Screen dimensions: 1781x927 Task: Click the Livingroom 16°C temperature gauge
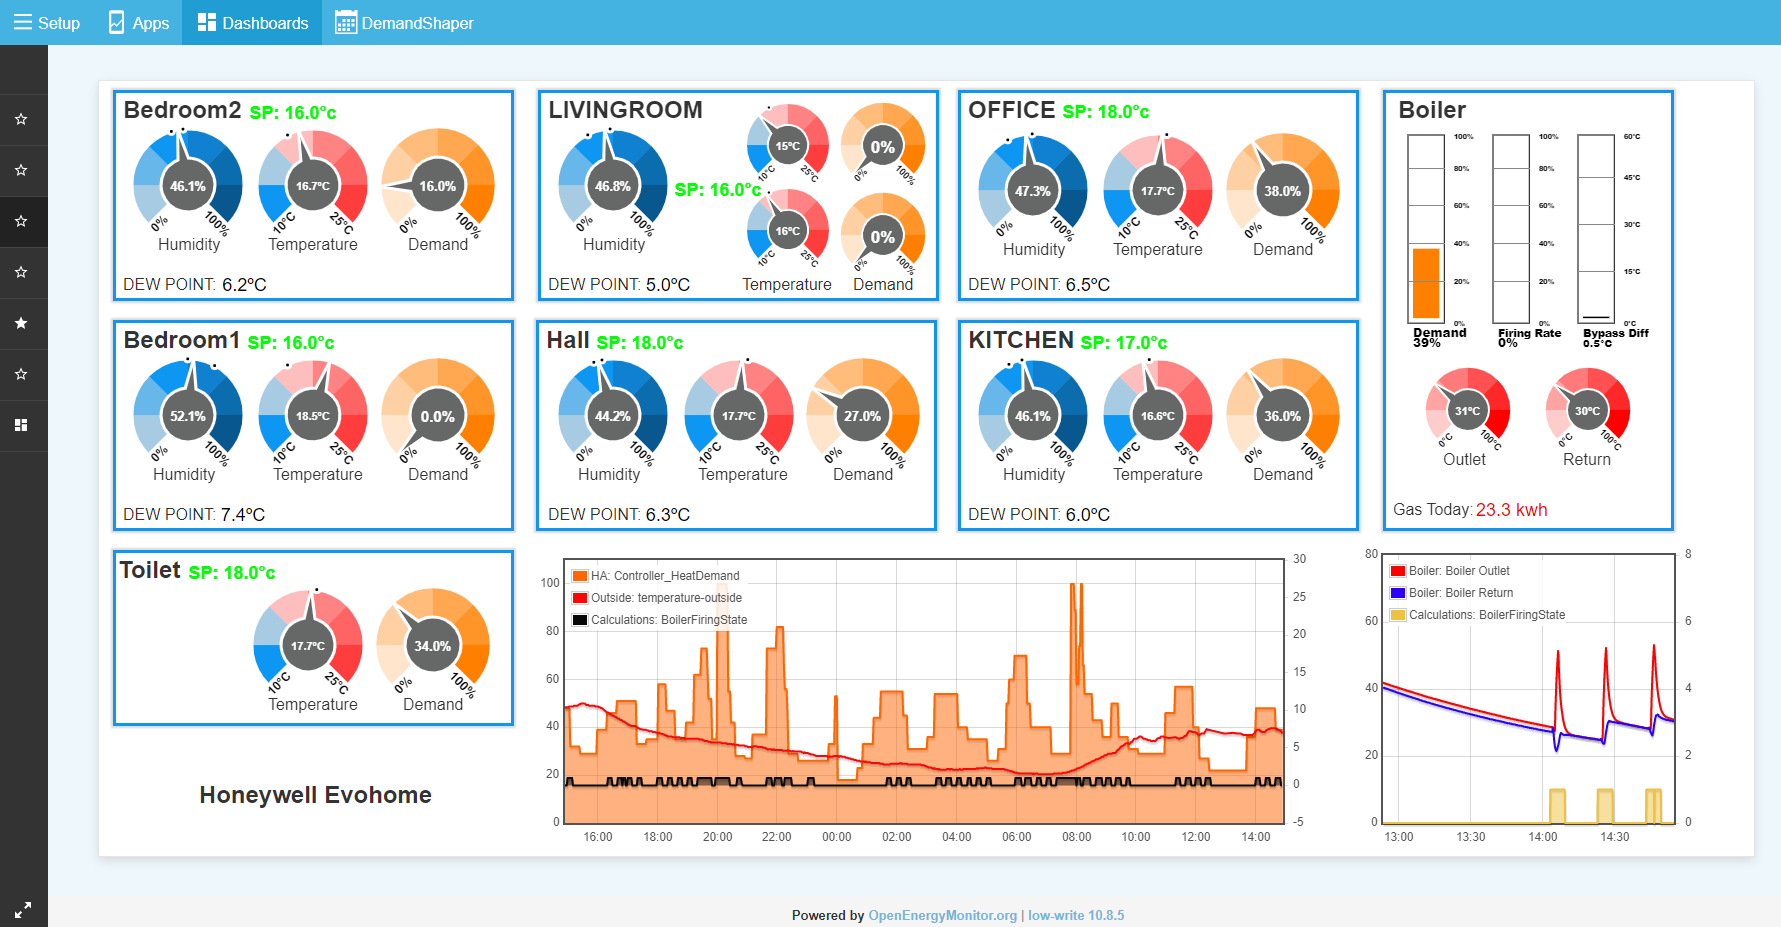tap(788, 231)
